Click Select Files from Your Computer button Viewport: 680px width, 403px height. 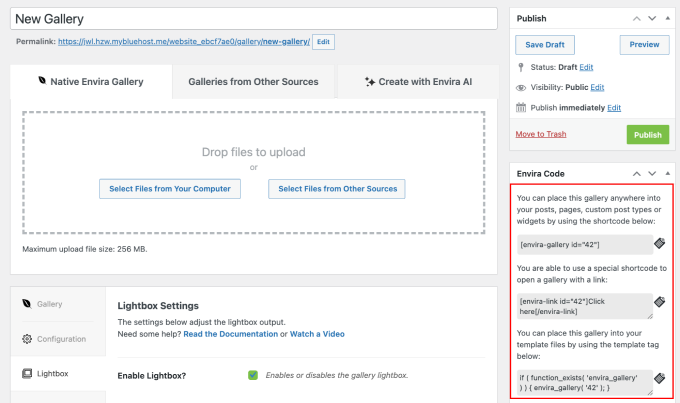(x=169, y=189)
